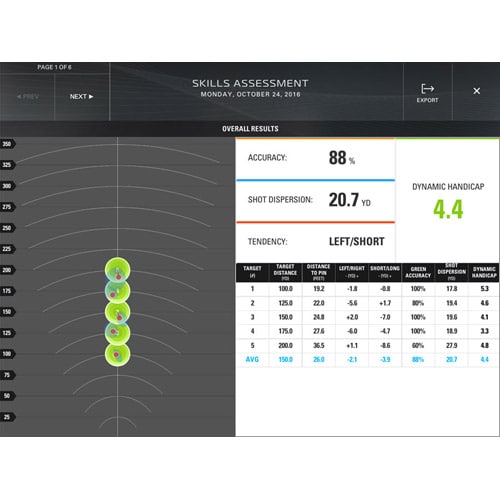Select target 5 row showing 200.0

[367, 346]
